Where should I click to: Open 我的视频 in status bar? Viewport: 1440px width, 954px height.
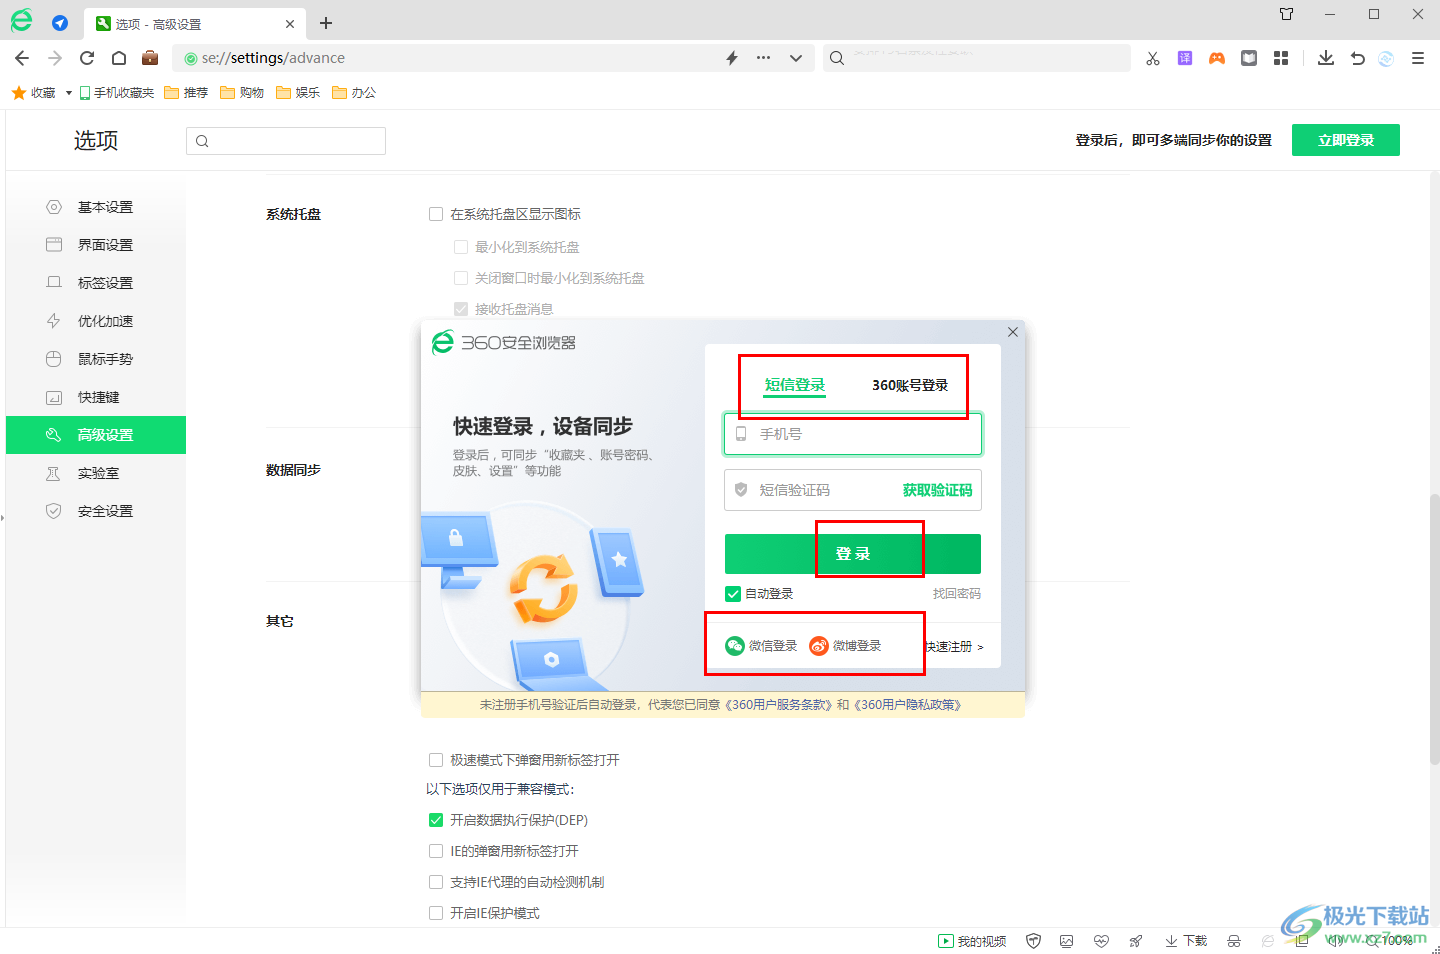click(972, 941)
